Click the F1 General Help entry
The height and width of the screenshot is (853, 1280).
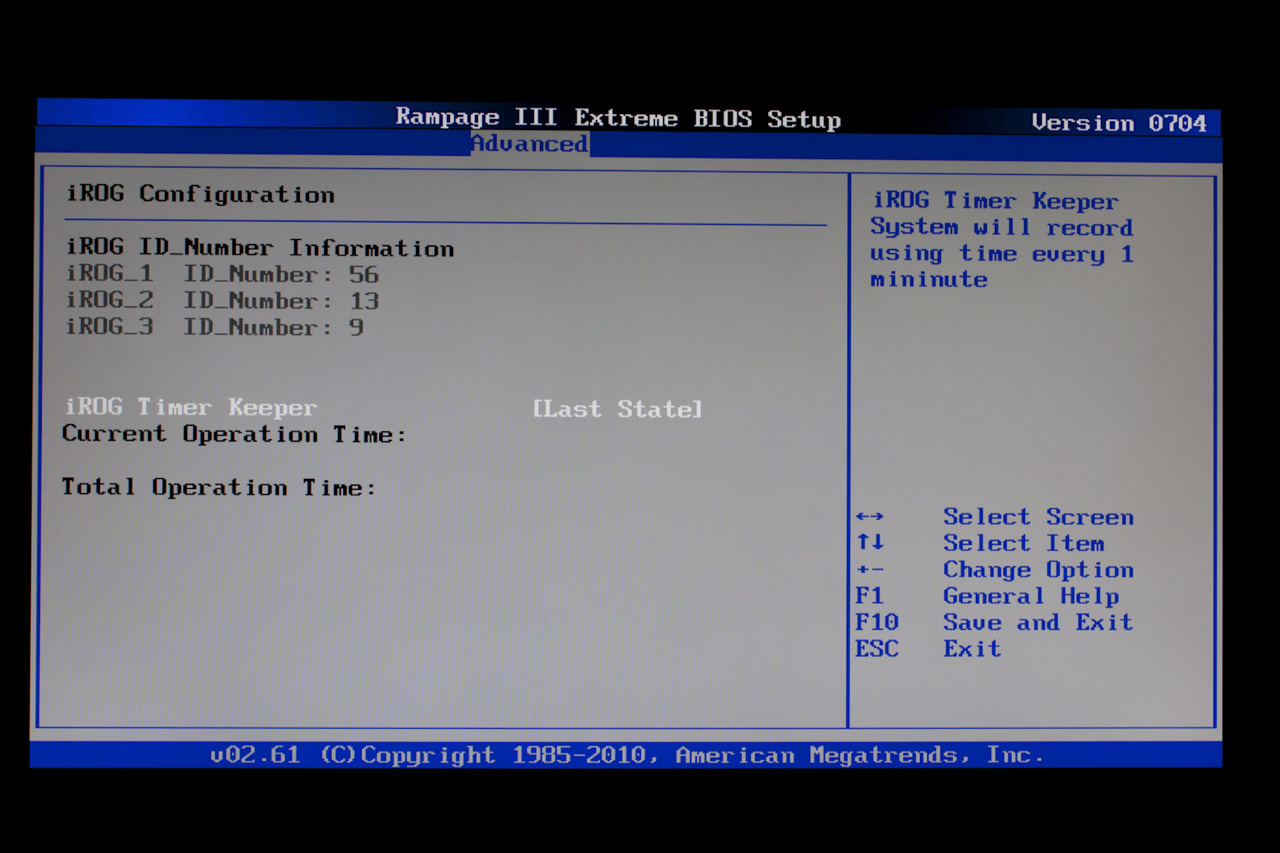tap(987, 596)
